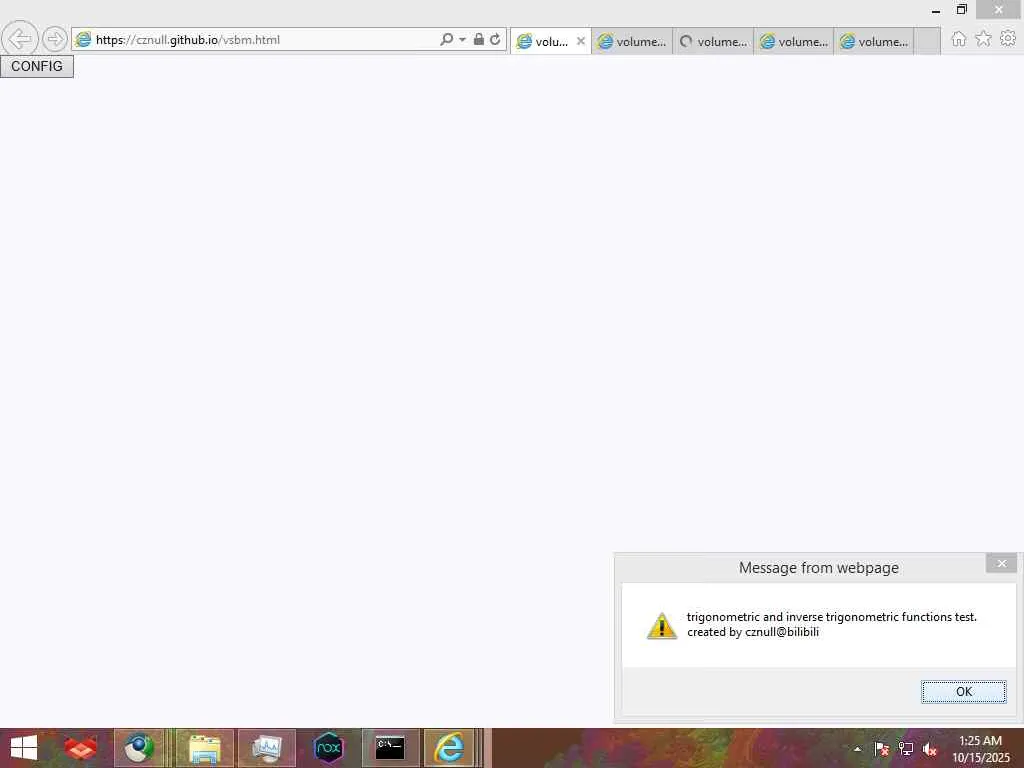Refresh the page with the reload icon

tap(495, 39)
